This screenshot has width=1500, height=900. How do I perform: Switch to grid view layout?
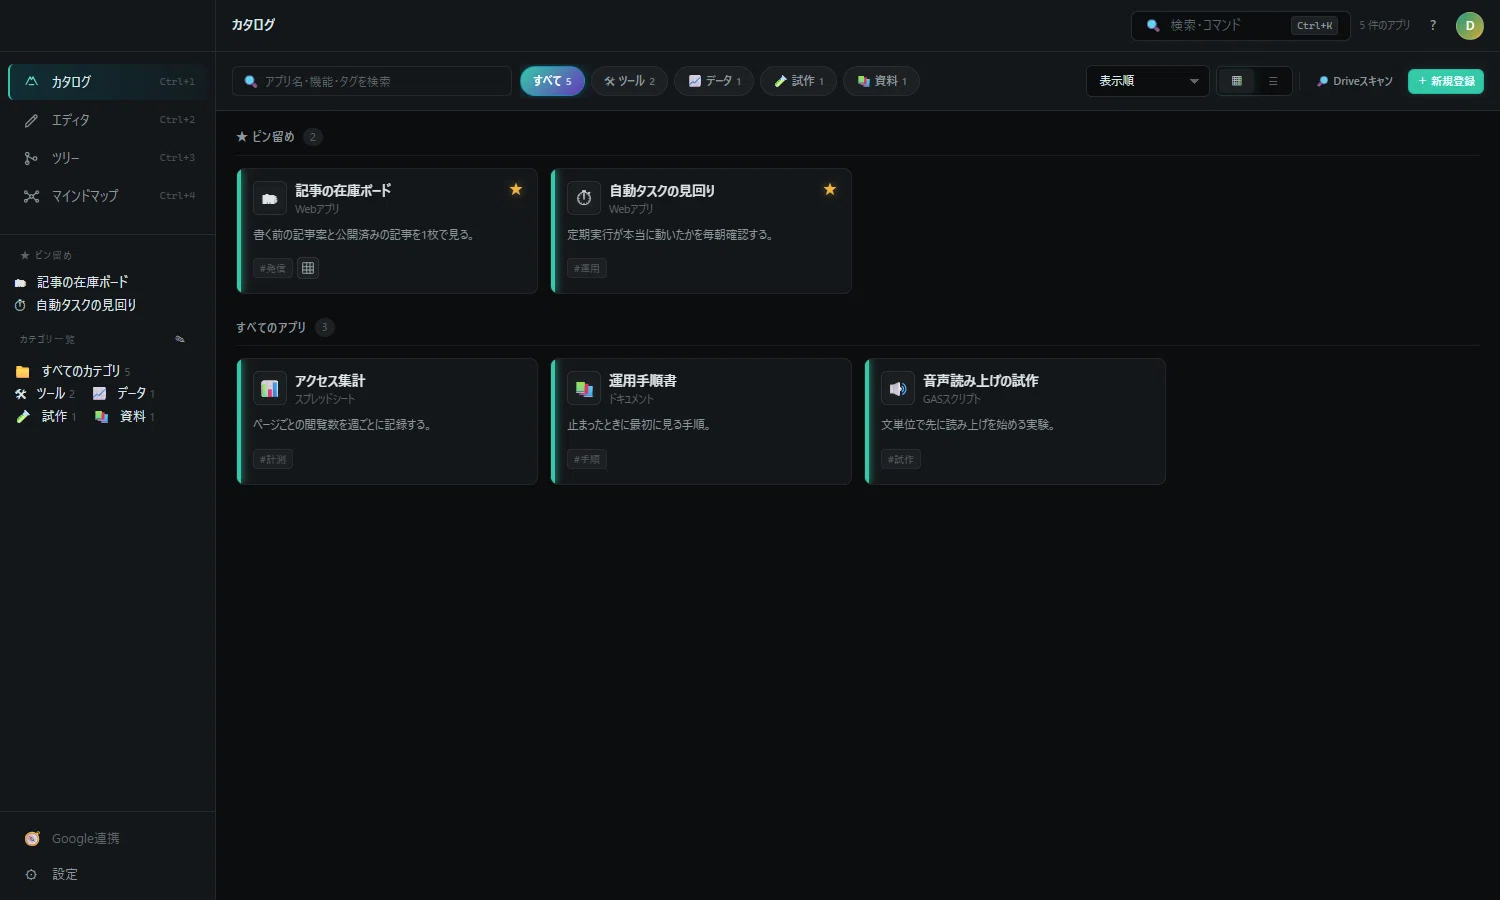[x=1236, y=81]
